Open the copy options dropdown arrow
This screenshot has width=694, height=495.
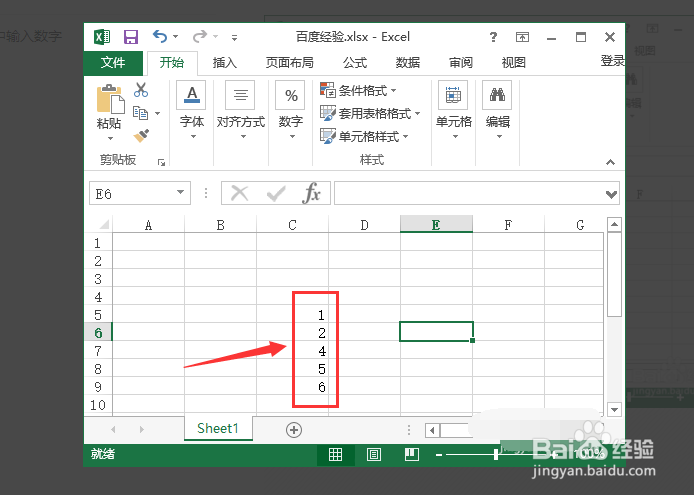pyautogui.click(x=158, y=114)
